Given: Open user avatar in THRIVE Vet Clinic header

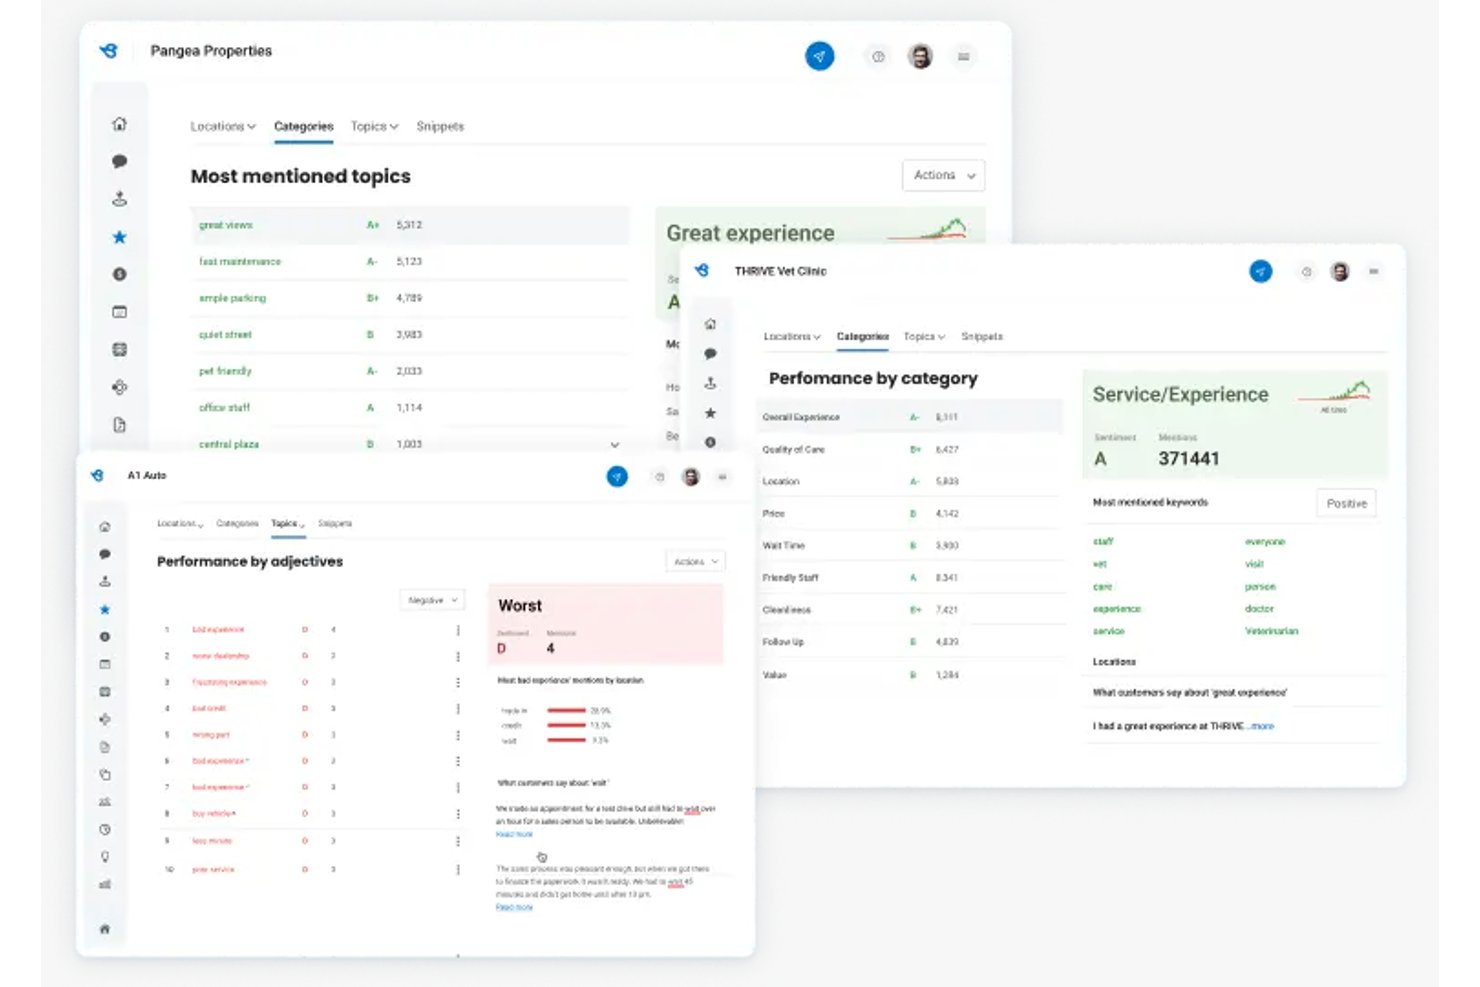Looking at the screenshot, I should pos(1340,271).
